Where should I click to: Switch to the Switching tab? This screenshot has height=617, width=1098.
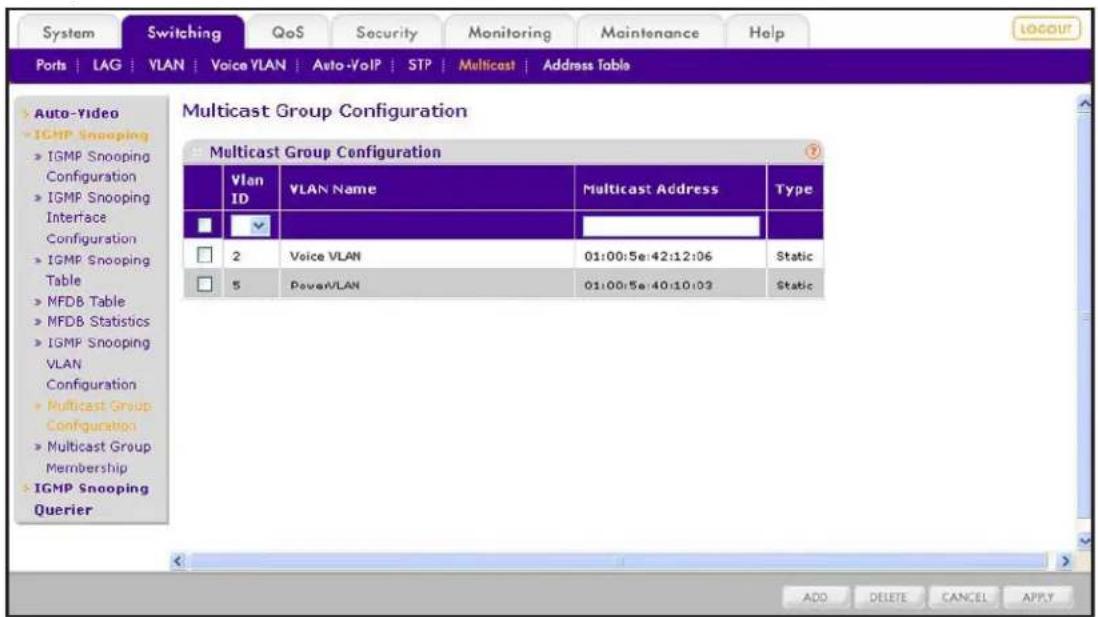coord(183,33)
